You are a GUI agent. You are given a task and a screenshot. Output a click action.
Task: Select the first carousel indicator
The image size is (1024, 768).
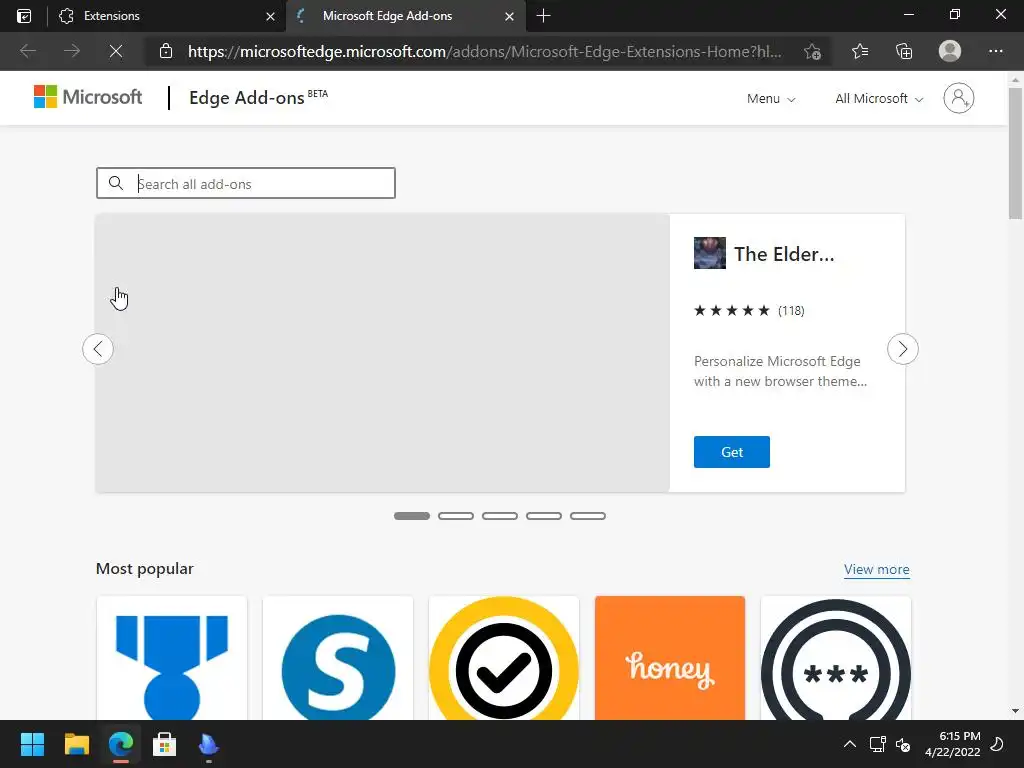tap(411, 516)
